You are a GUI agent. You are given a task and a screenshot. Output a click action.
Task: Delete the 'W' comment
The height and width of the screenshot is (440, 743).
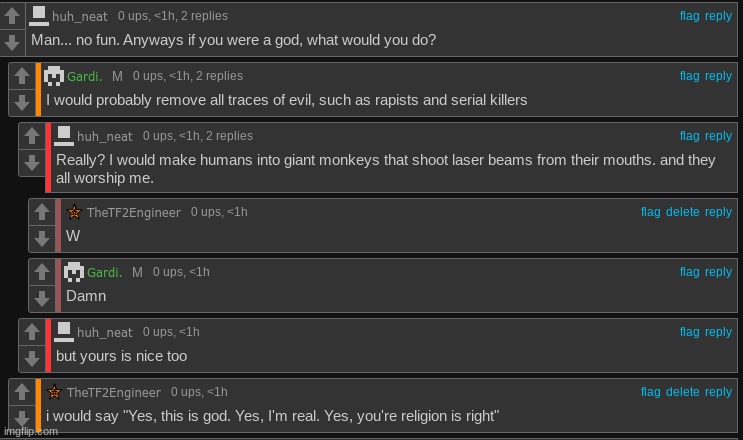682,212
